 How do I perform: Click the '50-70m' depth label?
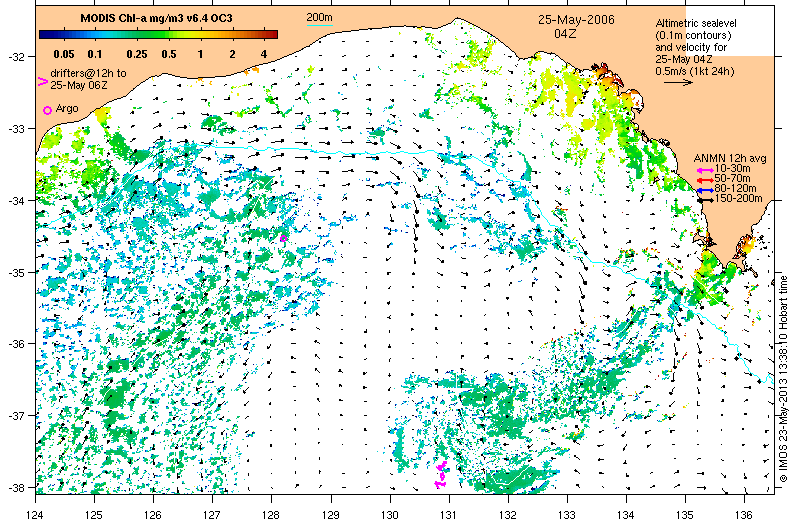[732, 179]
